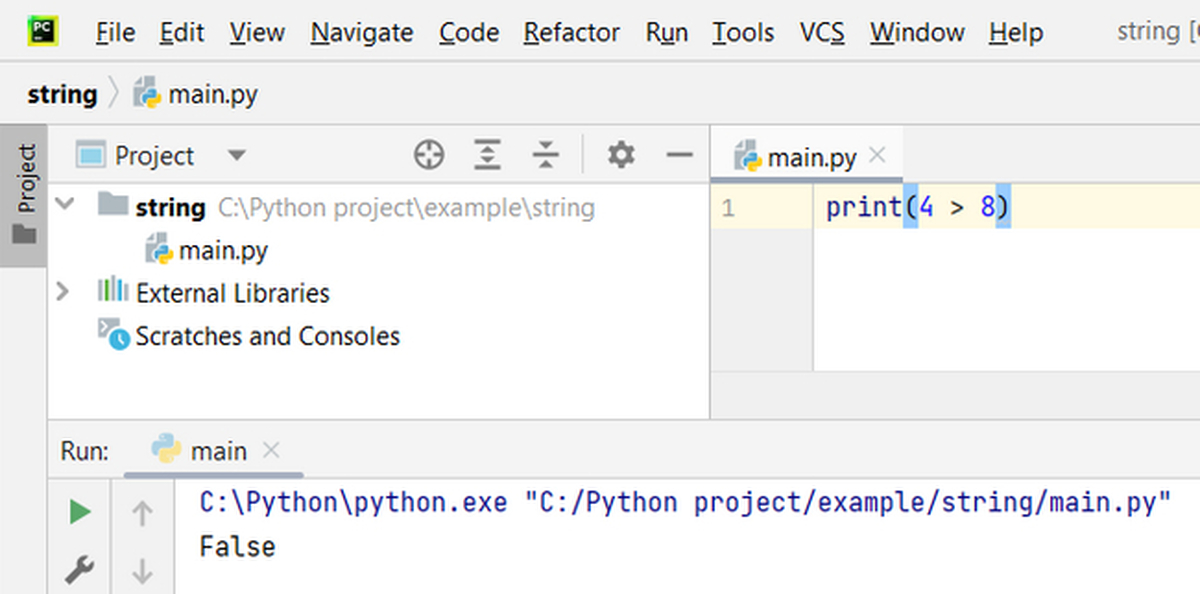Expand External Libraries node
Image resolution: width=1200 pixels, height=594 pixels.
tap(63, 291)
